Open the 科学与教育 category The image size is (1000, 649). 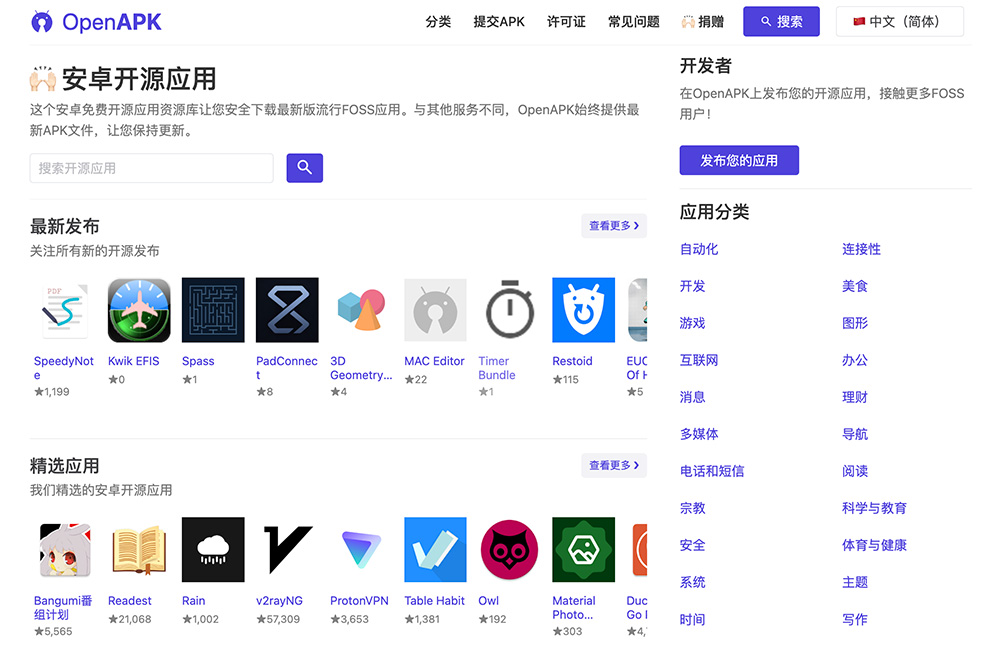pyautogui.click(x=874, y=508)
